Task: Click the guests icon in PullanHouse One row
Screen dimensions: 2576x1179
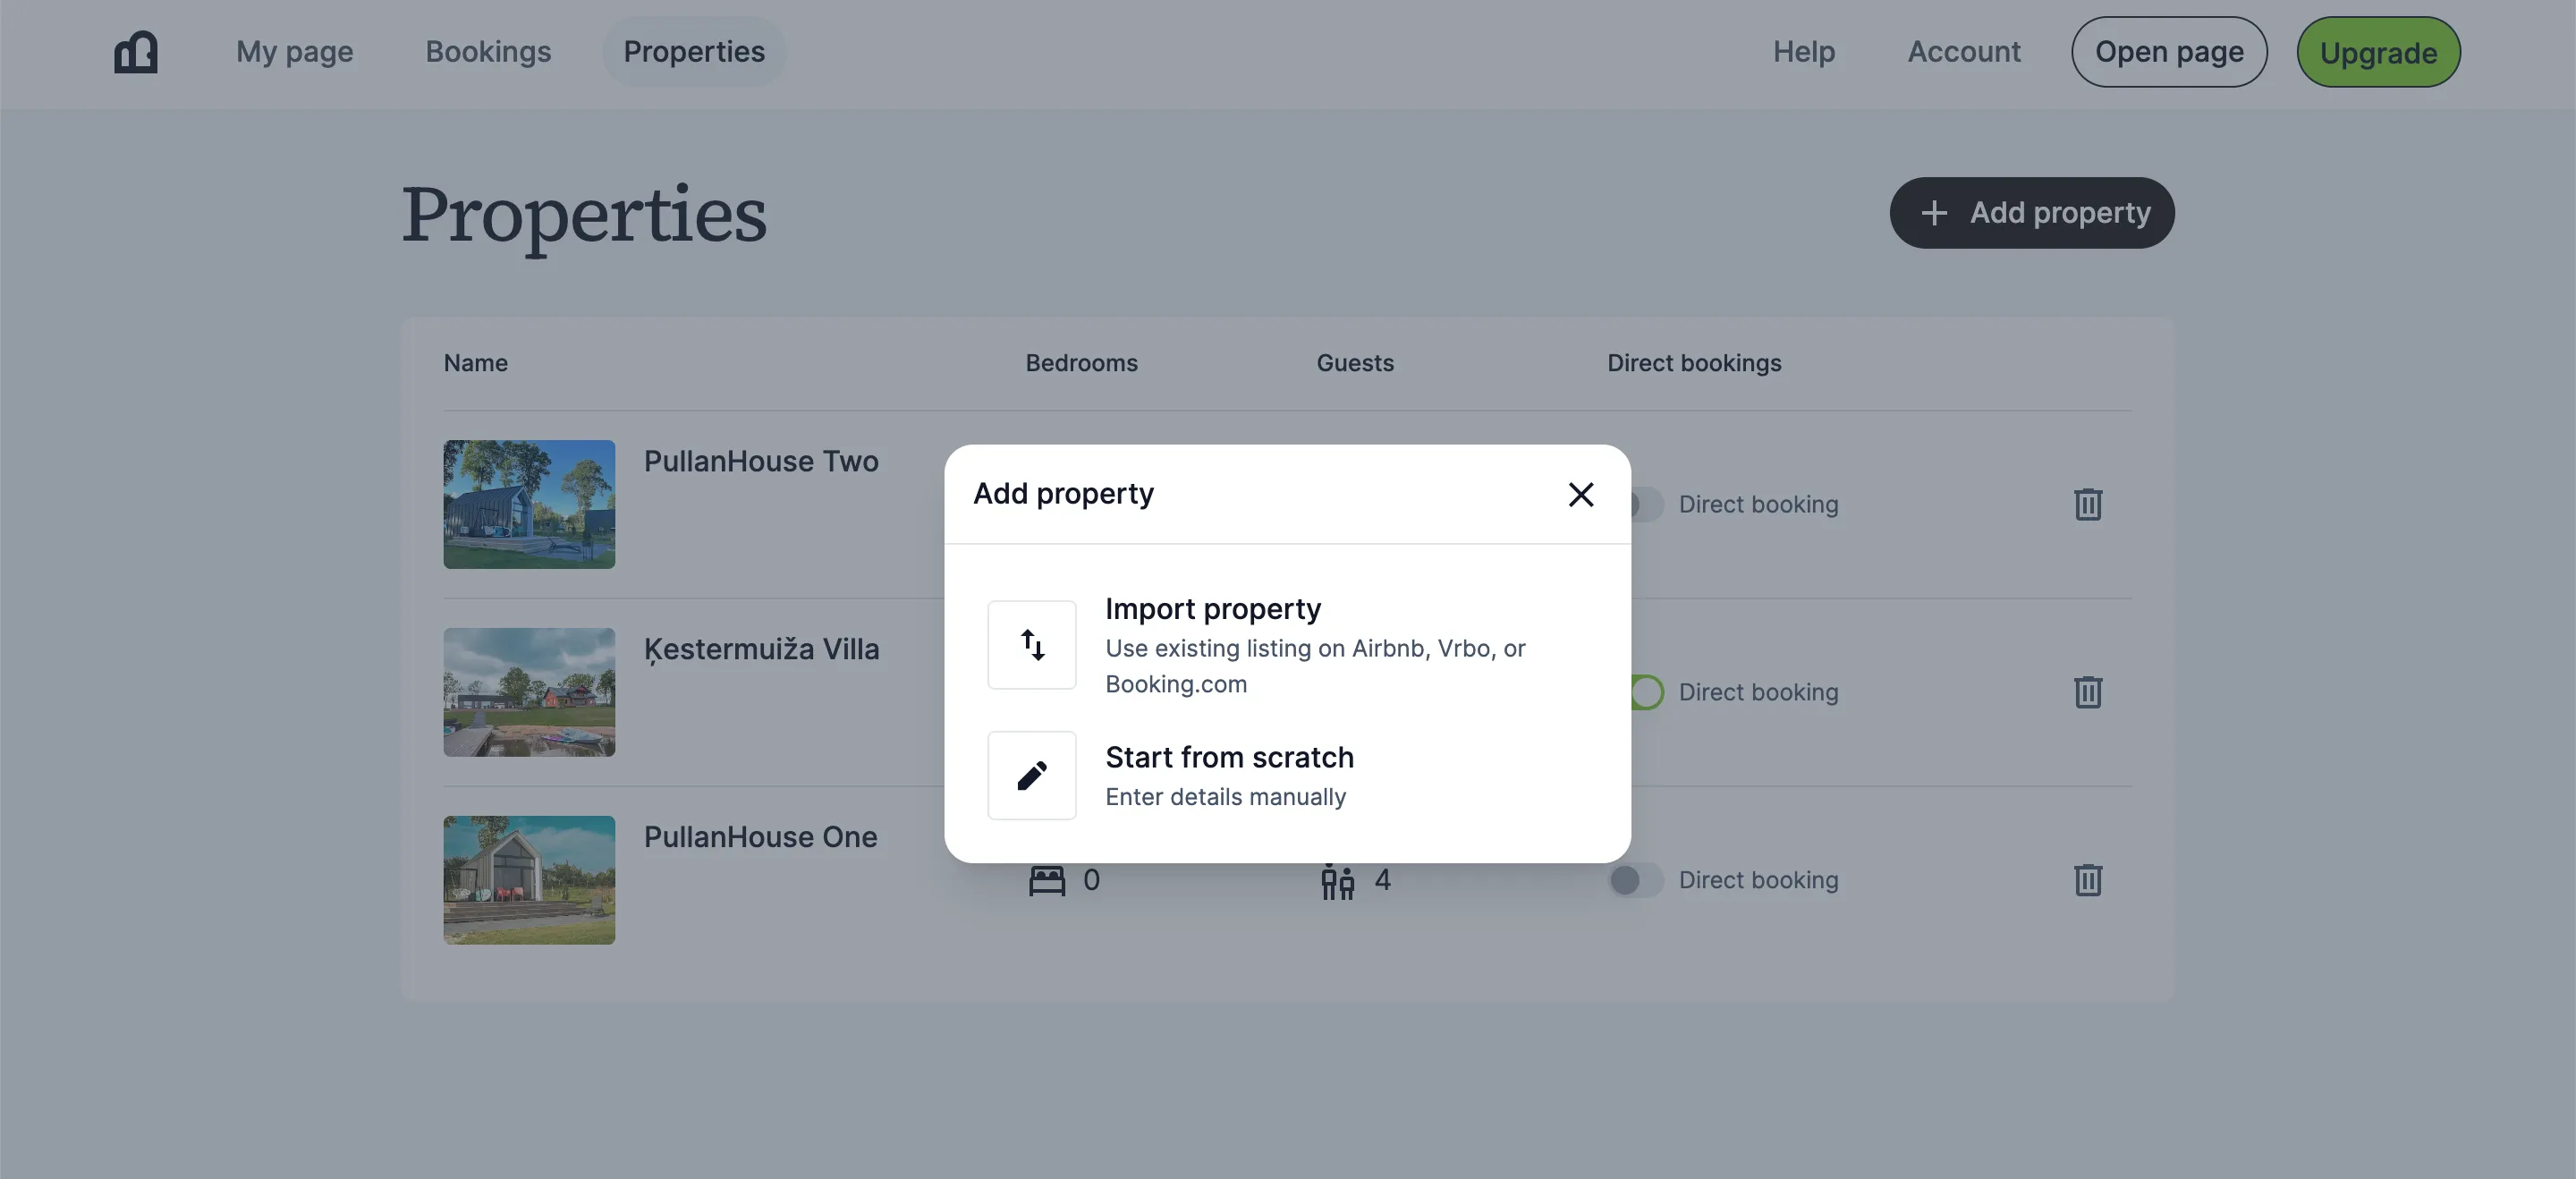Action: click(1337, 881)
